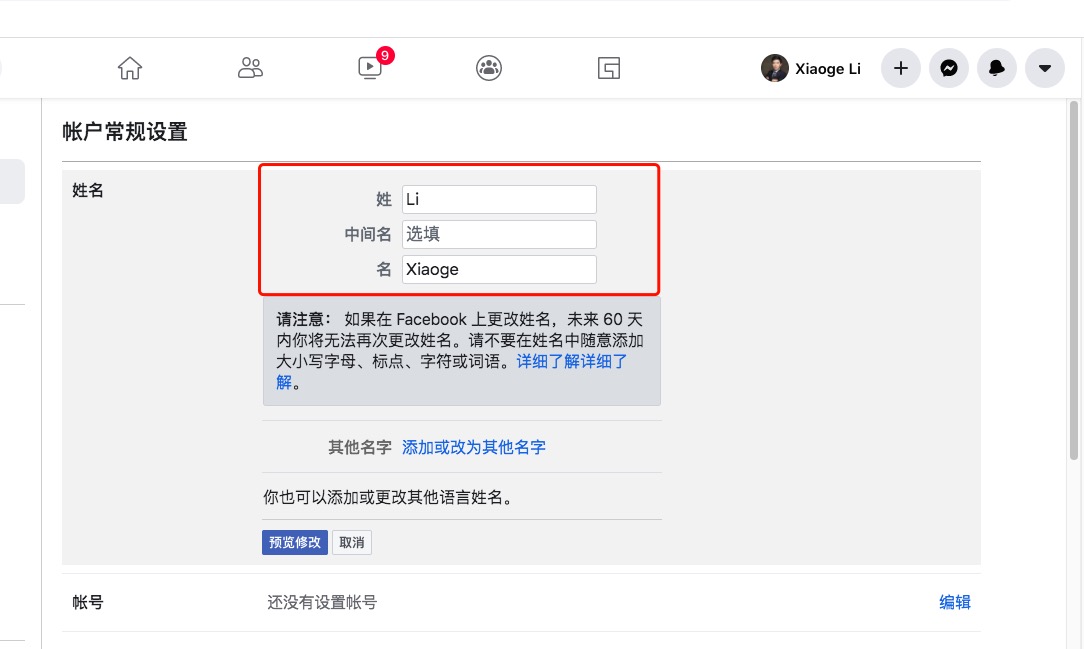Click inside the 姓 input field

click(x=498, y=199)
